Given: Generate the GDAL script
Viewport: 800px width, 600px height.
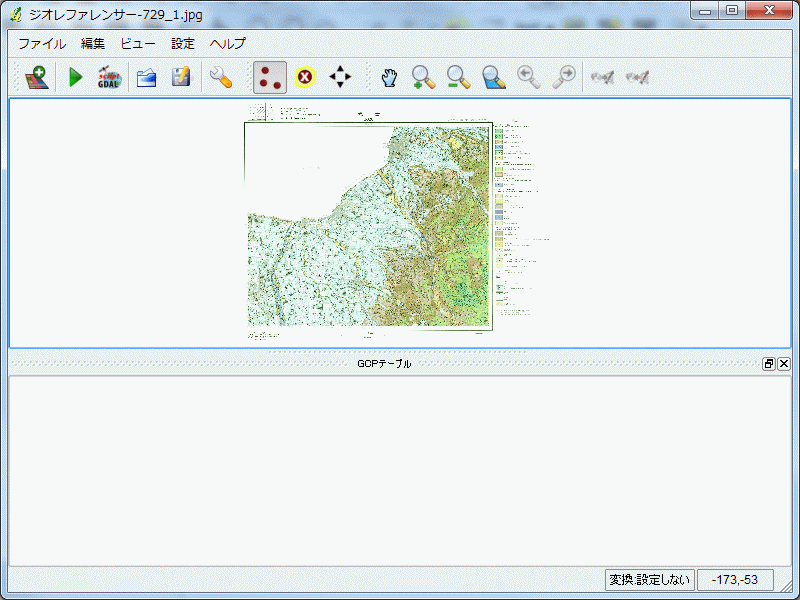Looking at the screenshot, I should [109, 77].
